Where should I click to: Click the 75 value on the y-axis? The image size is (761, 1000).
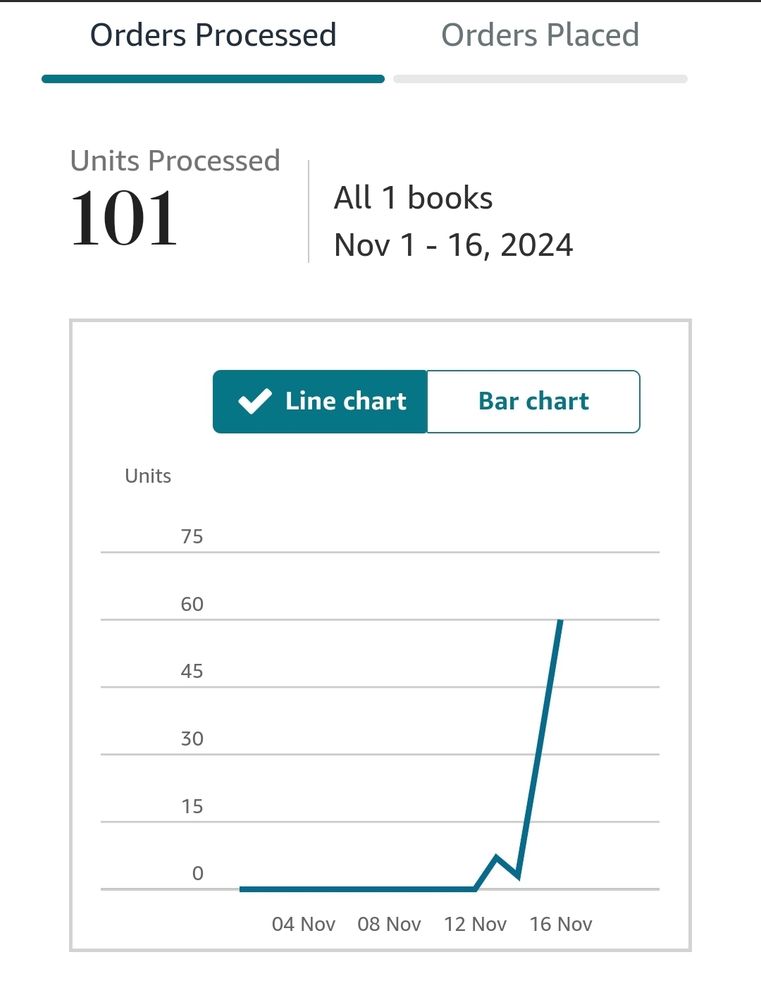tap(192, 536)
